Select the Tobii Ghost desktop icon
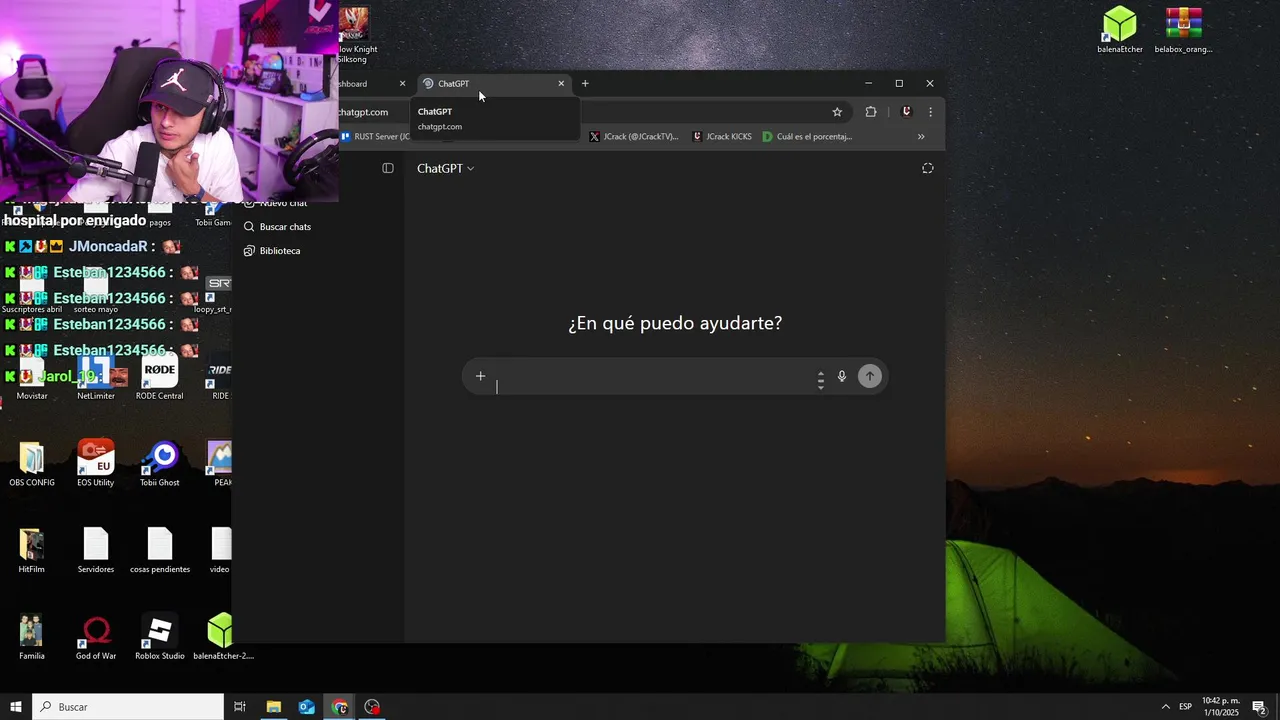 coord(160,464)
